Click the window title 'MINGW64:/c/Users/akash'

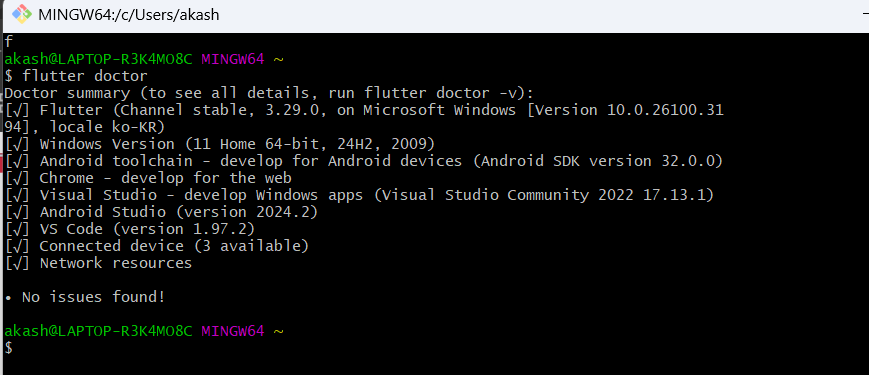click(129, 15)
